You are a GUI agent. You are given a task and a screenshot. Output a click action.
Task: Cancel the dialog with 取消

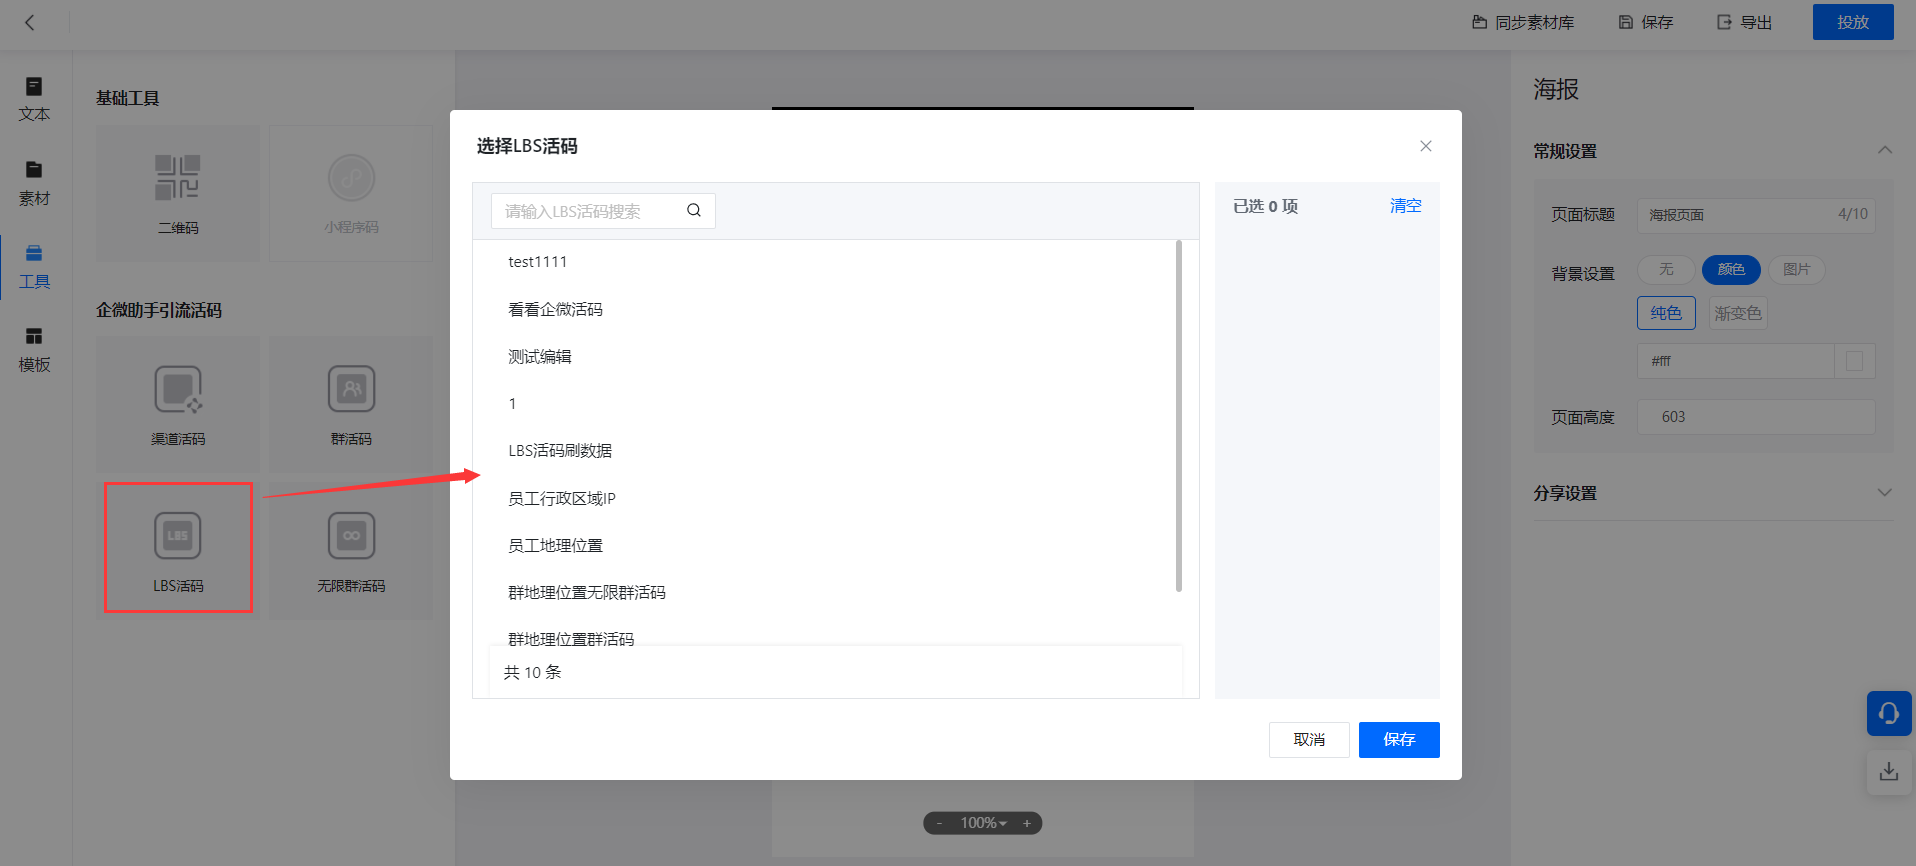[x=1309, y=740]
